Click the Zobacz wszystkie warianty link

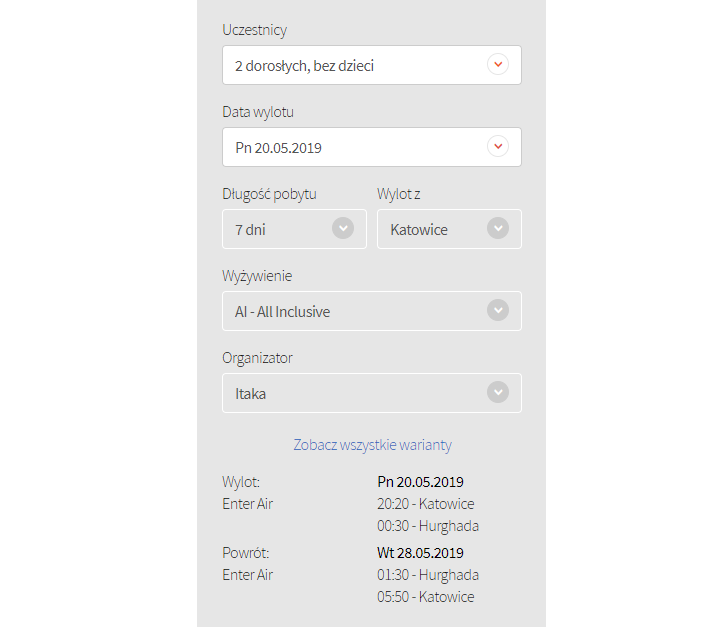pos(372,445)
